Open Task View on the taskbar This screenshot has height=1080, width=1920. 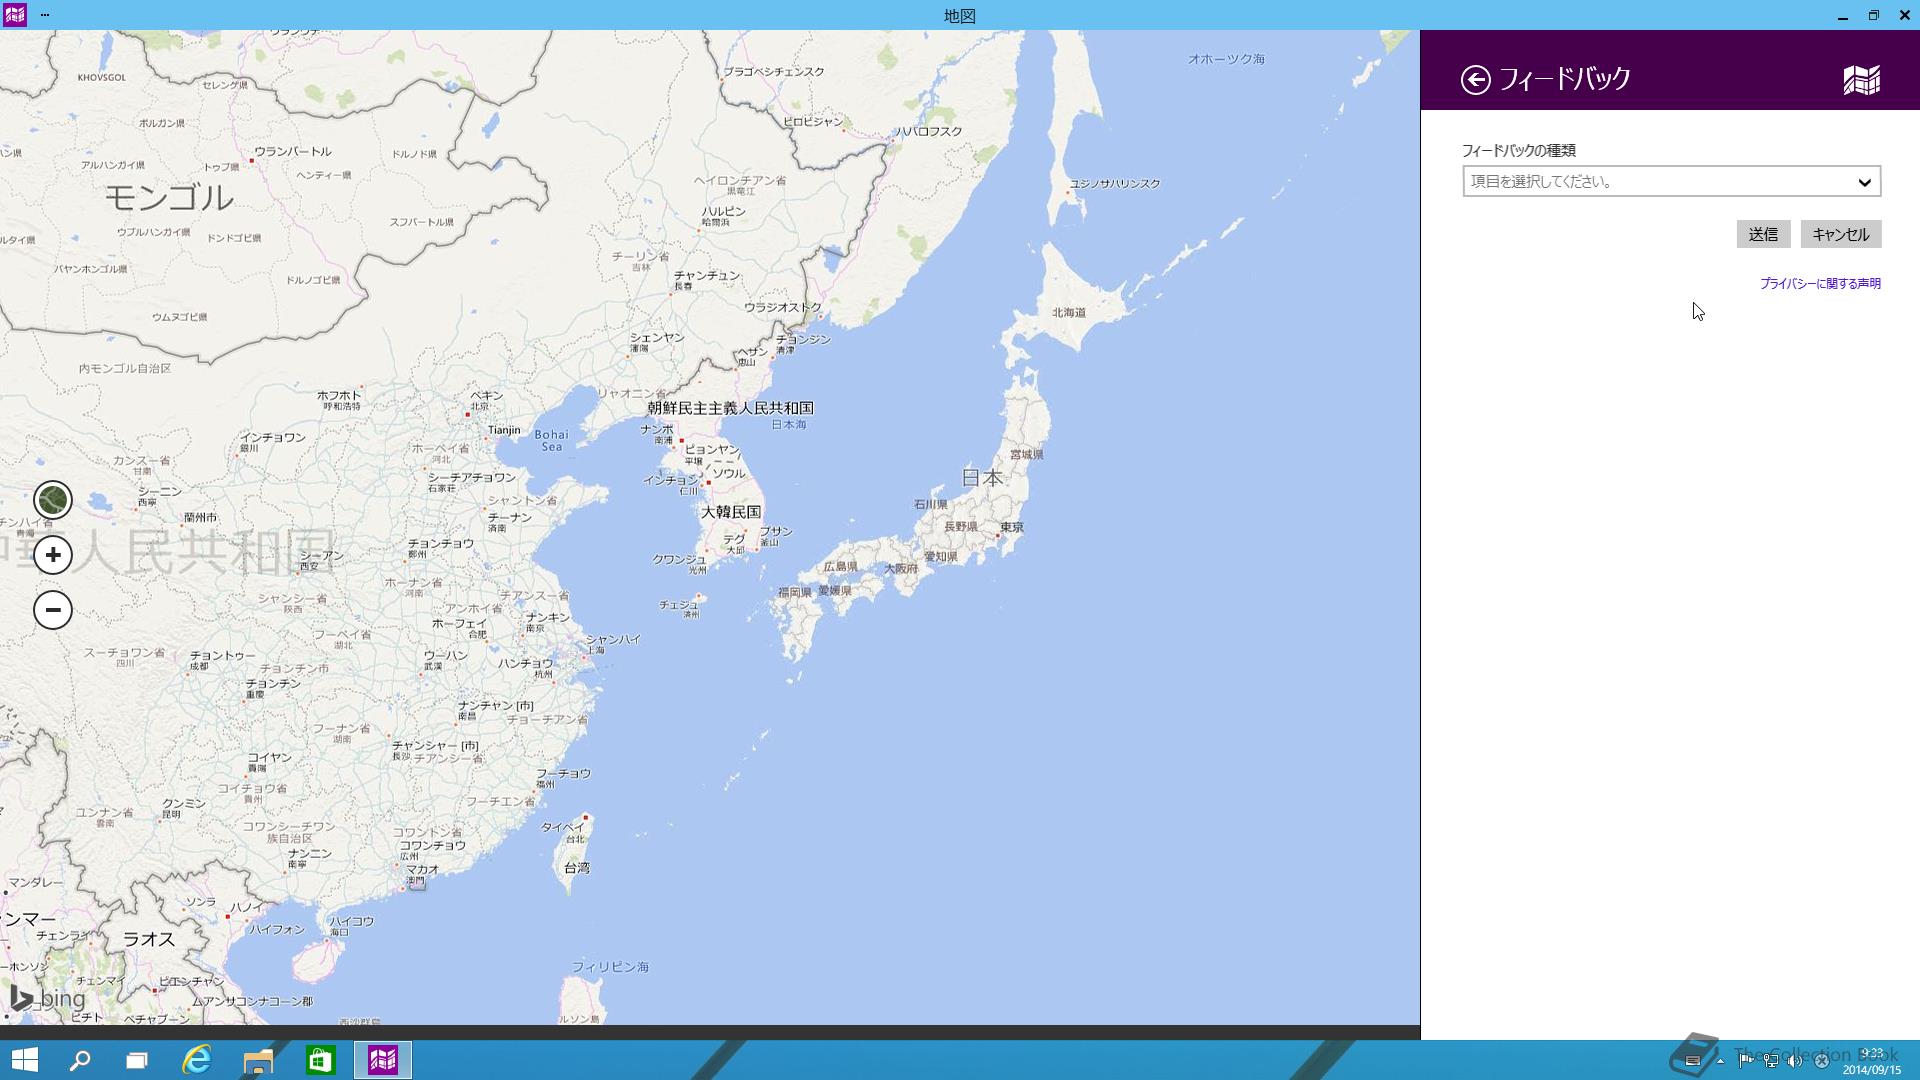pos(137,1060)
